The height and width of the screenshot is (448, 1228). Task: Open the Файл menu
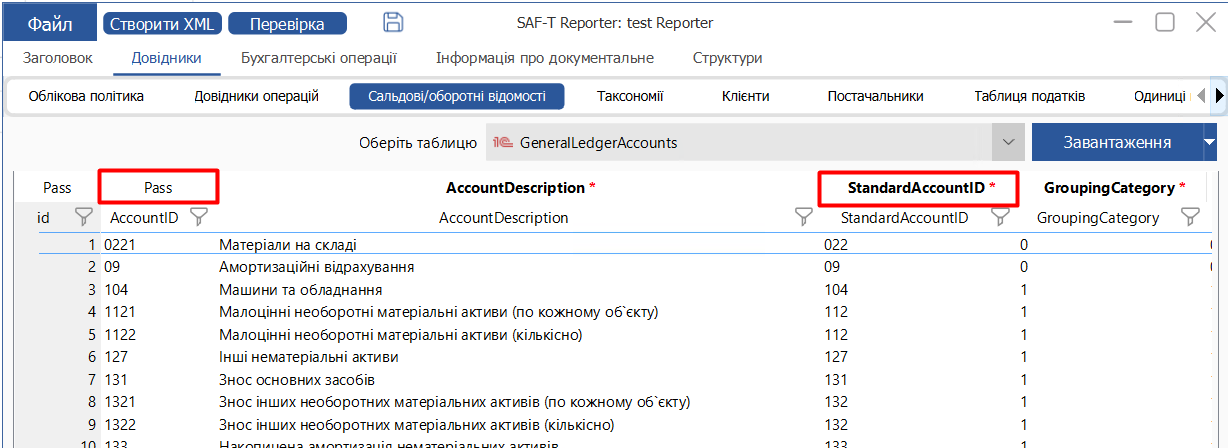point(50,23)
